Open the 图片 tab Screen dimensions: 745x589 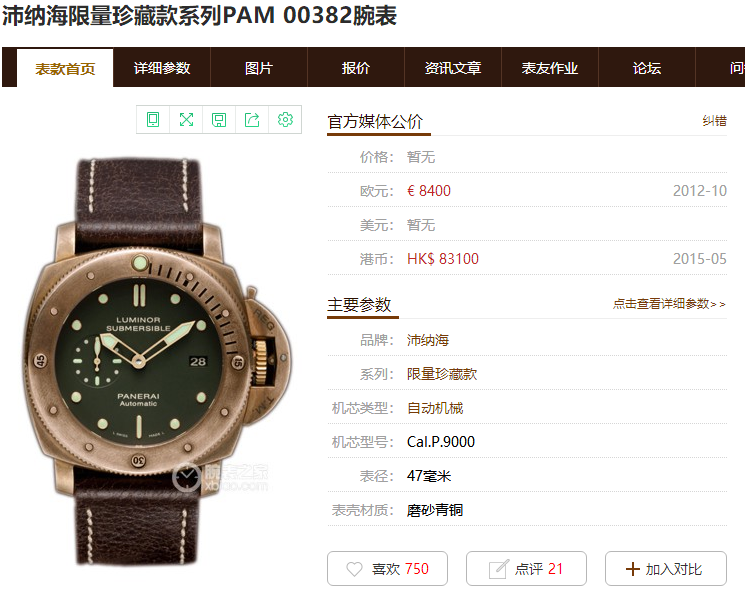pyautogui.click(x=259, y=68)
